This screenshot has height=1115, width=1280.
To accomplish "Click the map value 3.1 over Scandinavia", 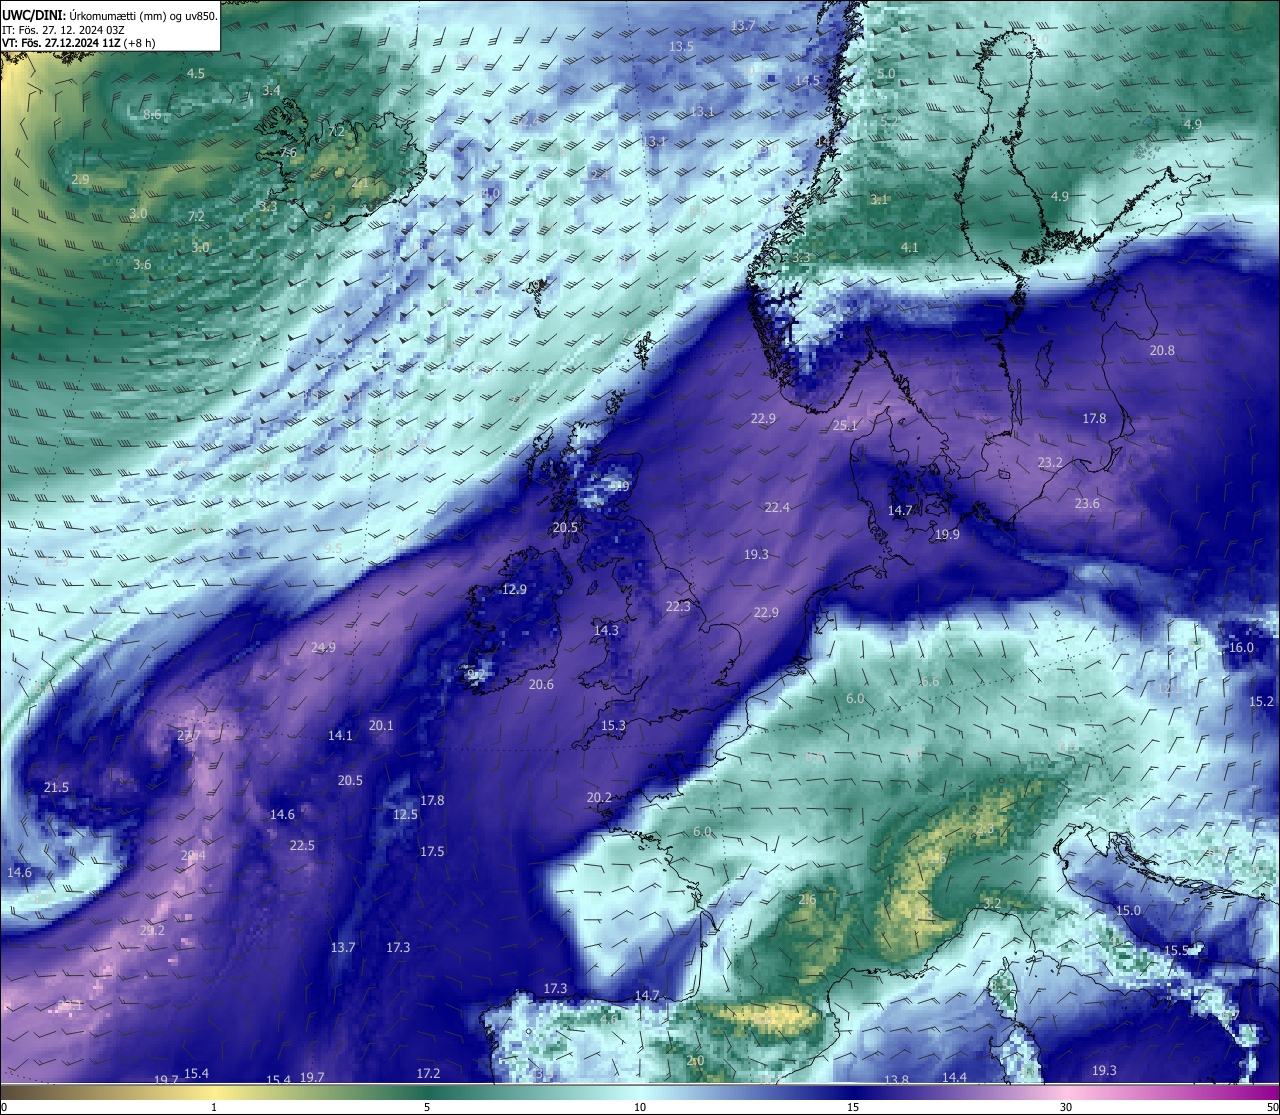I will [879, 200].
